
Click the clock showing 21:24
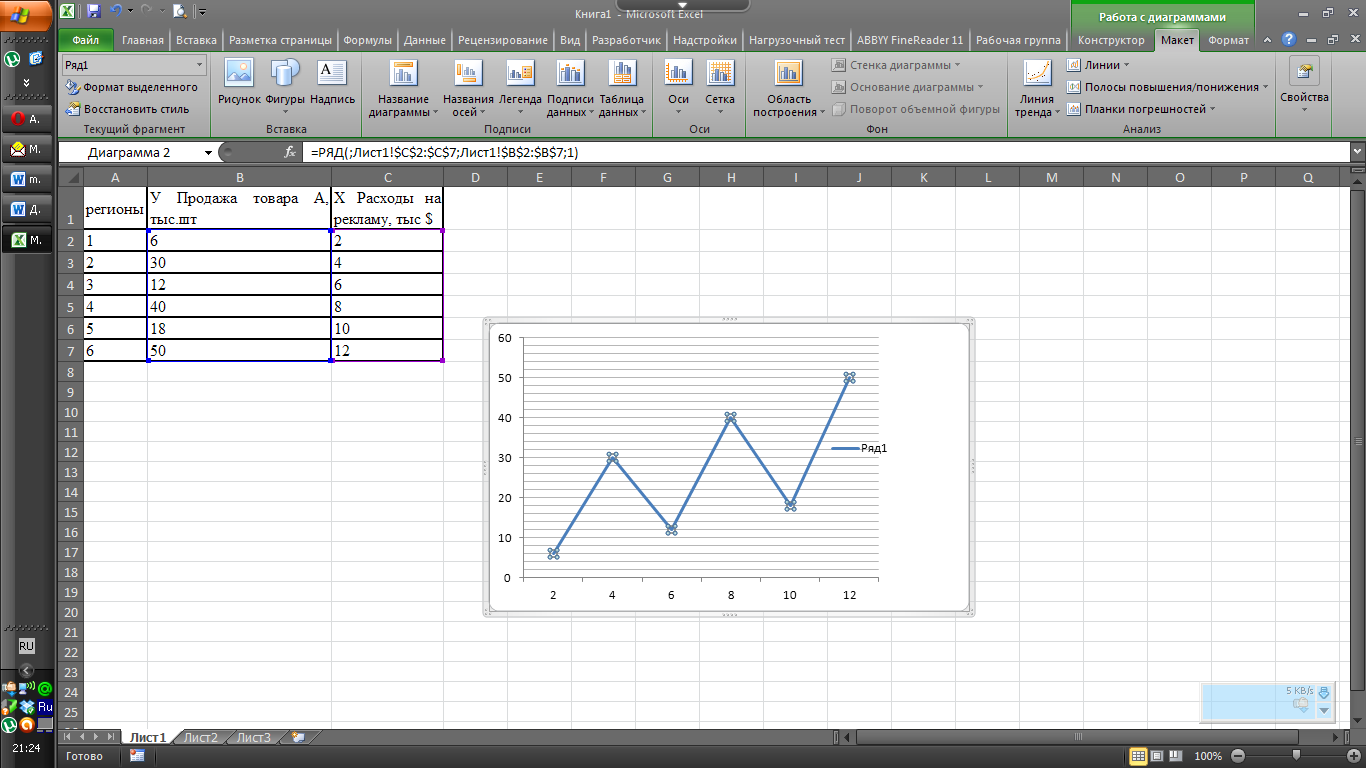tap(27, 748)
